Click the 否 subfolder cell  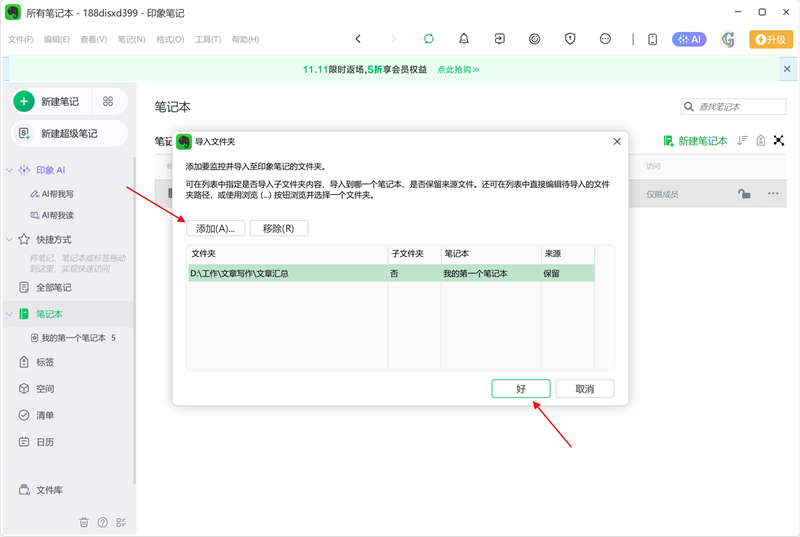pos(414,273)
